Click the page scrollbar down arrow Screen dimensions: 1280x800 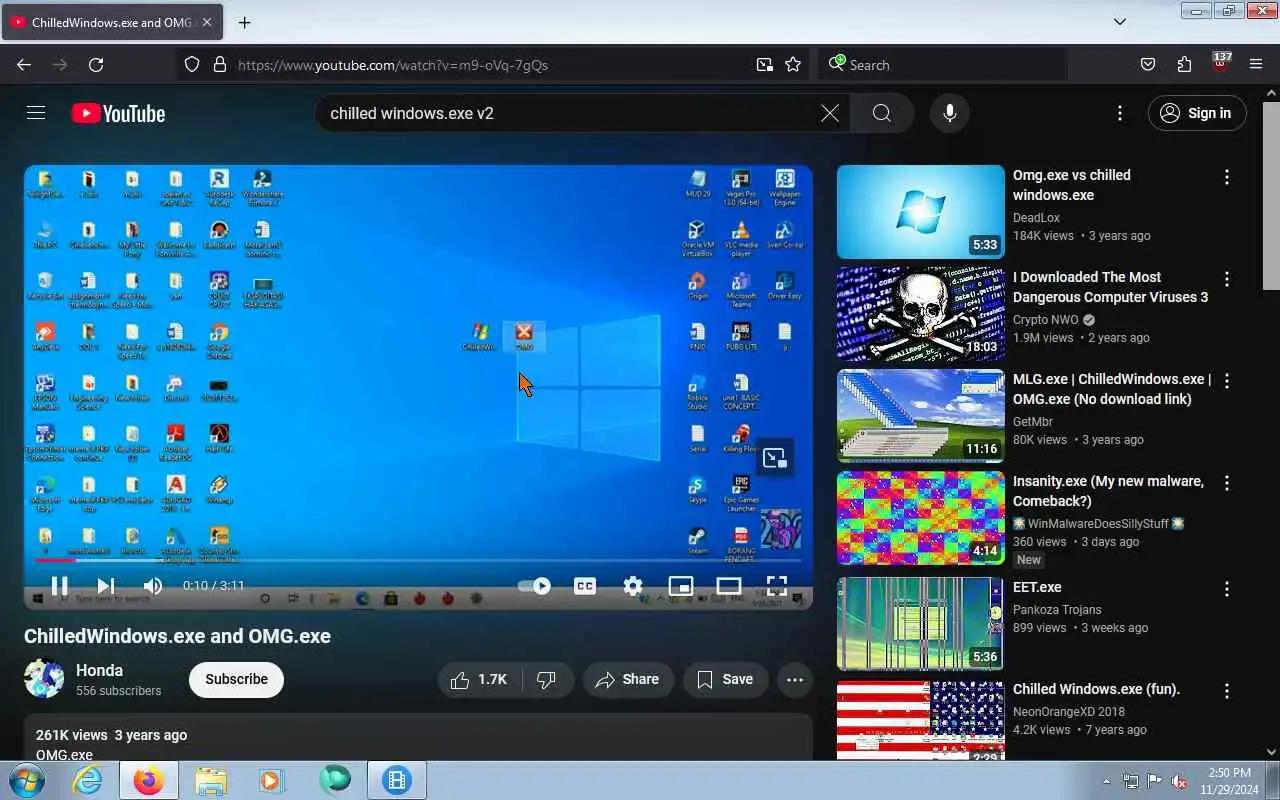[1271, 752]
